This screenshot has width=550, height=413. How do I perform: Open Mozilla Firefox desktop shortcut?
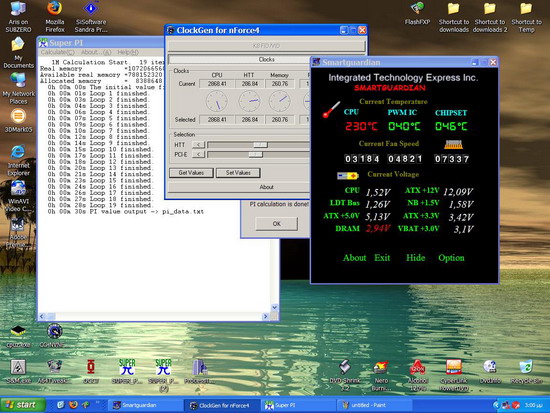(x=55, y=17)
